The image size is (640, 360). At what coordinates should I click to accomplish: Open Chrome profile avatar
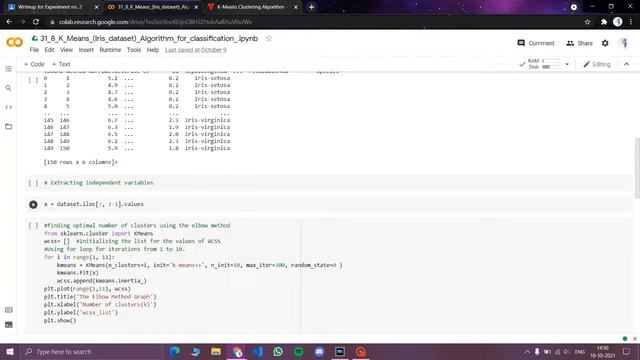pos(618,22)
